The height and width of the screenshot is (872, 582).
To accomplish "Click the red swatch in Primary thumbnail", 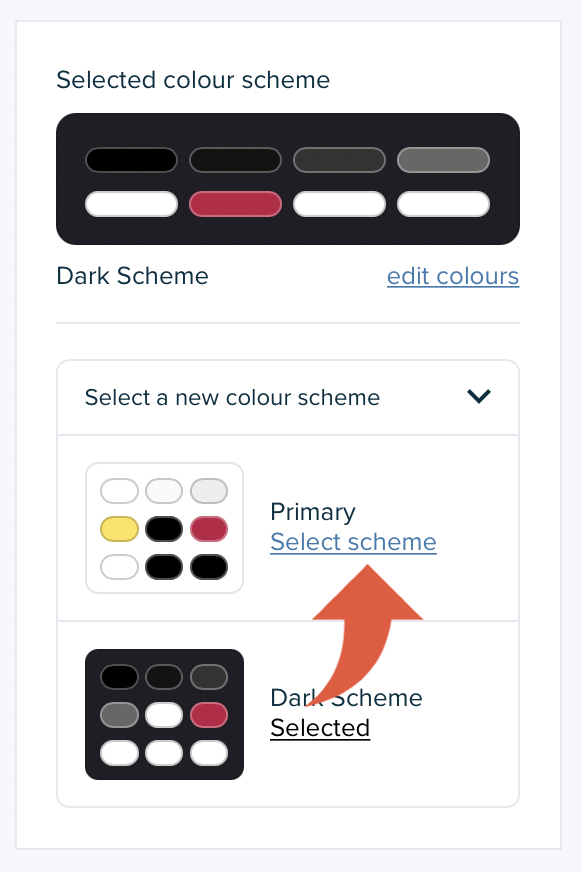I will [209, 529].
